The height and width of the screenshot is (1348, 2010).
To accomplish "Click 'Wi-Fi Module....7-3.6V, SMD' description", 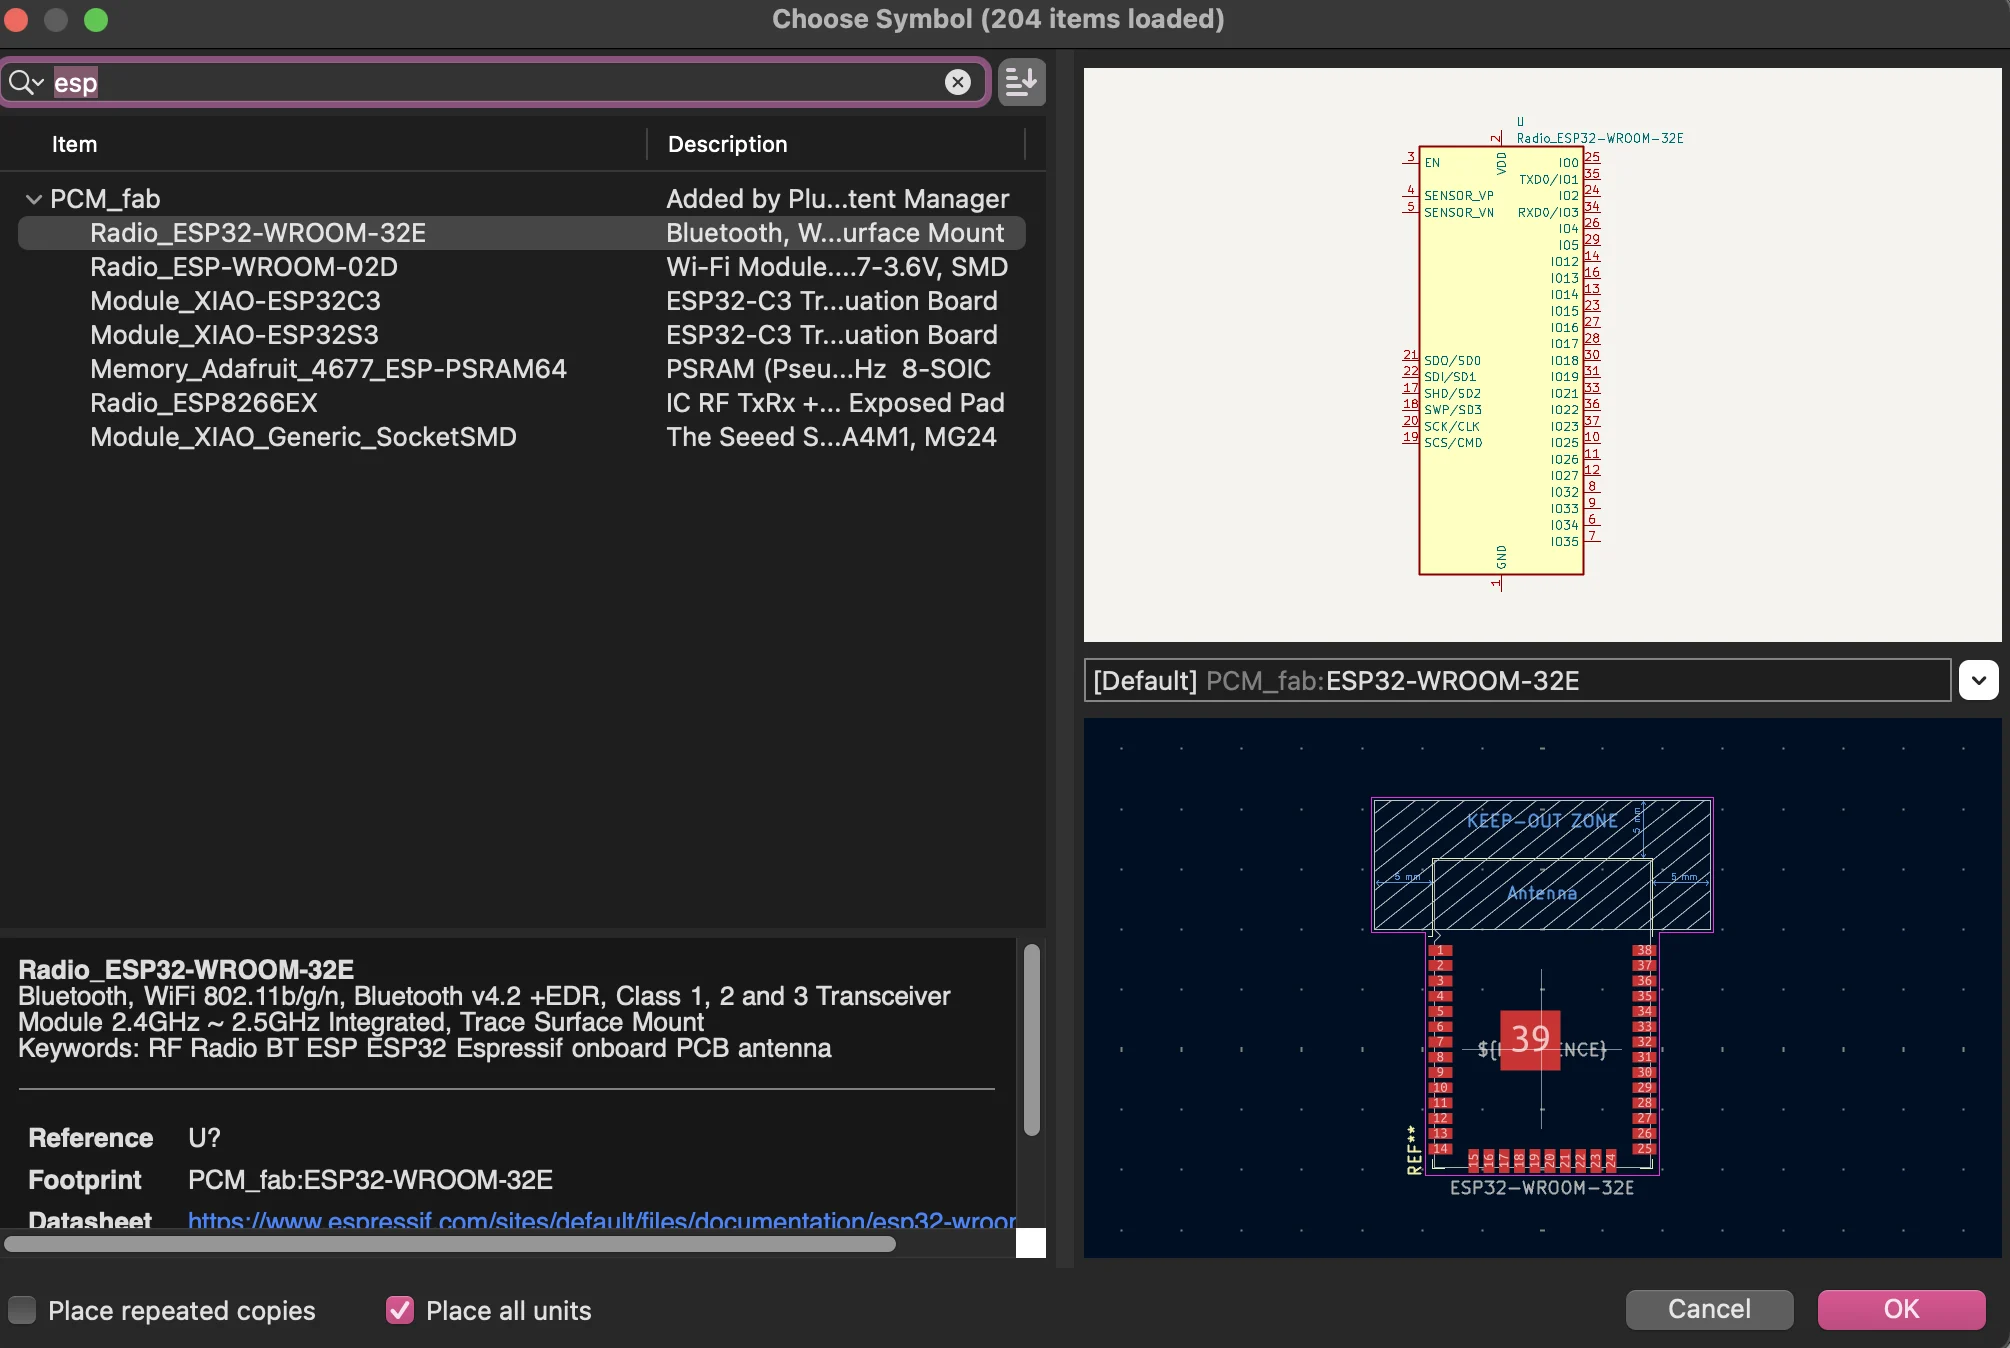I will [x=837, y=267].
